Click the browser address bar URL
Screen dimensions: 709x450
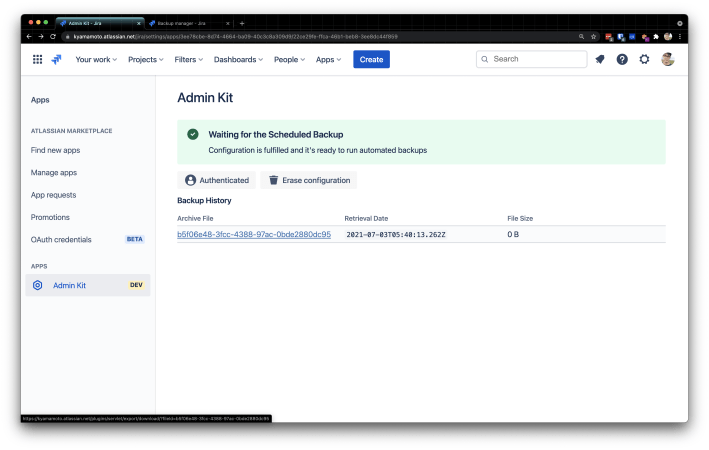(x=235, y=37)
